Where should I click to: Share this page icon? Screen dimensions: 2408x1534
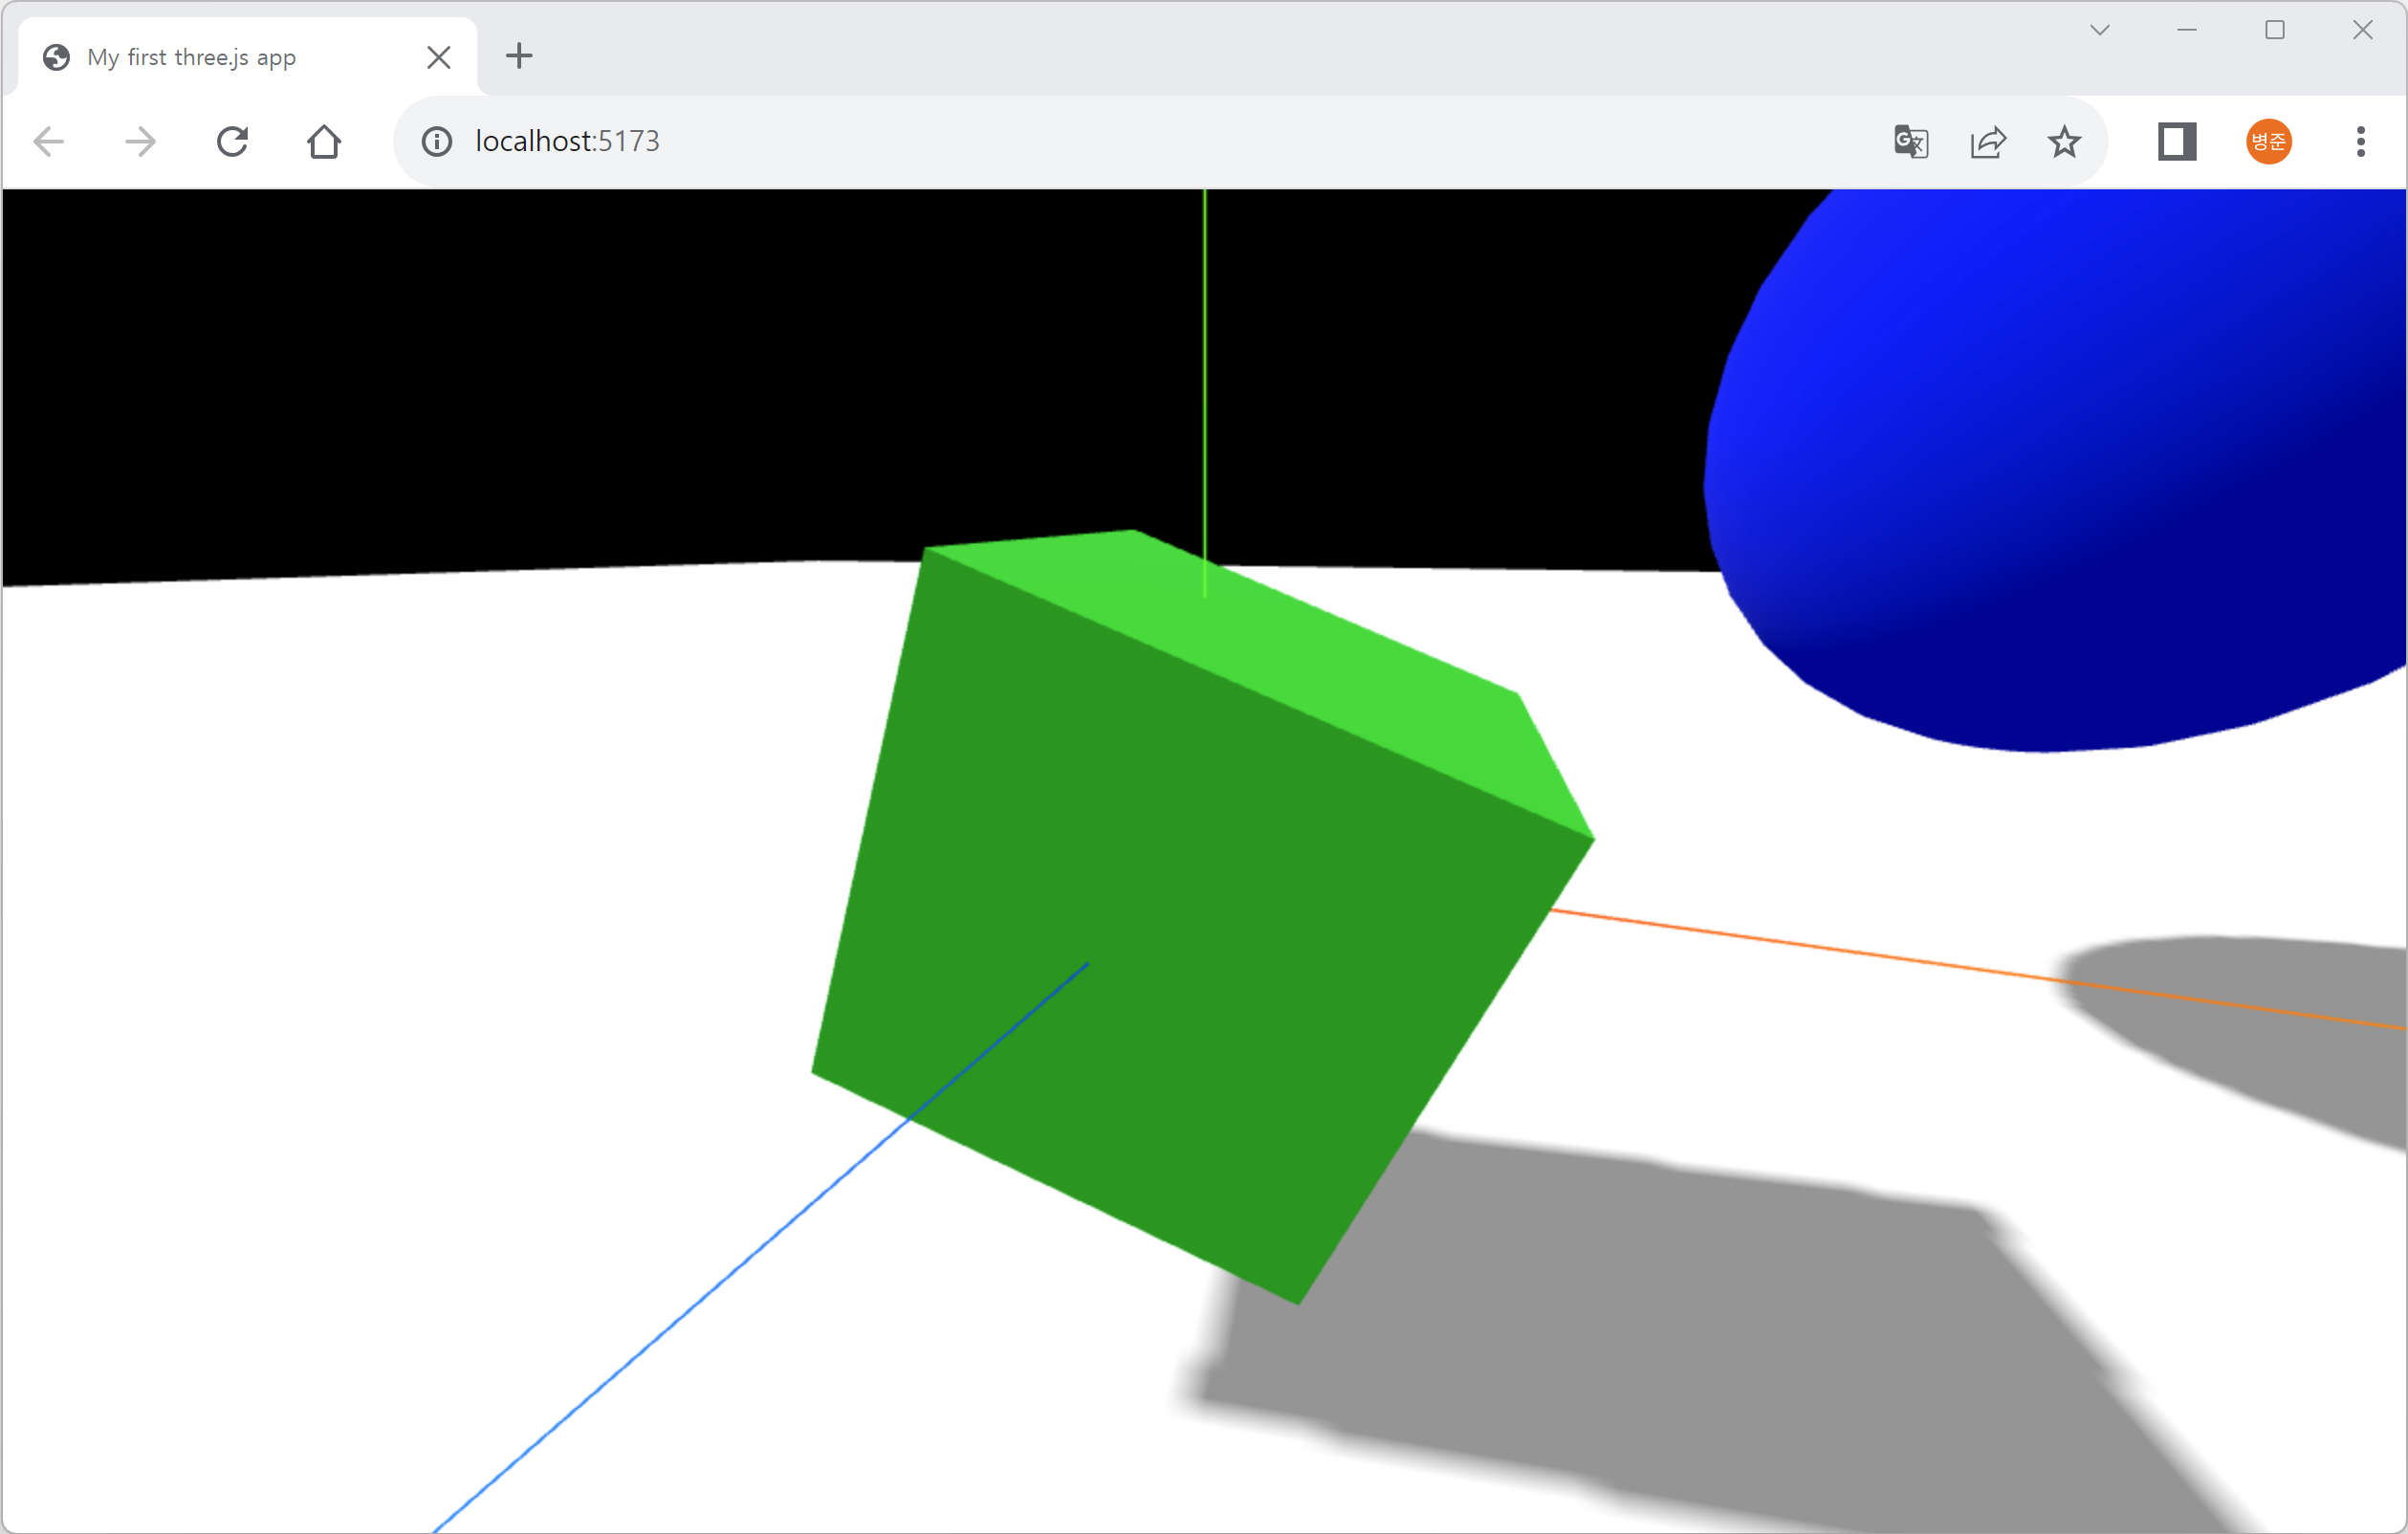(x=1987, y=141)
